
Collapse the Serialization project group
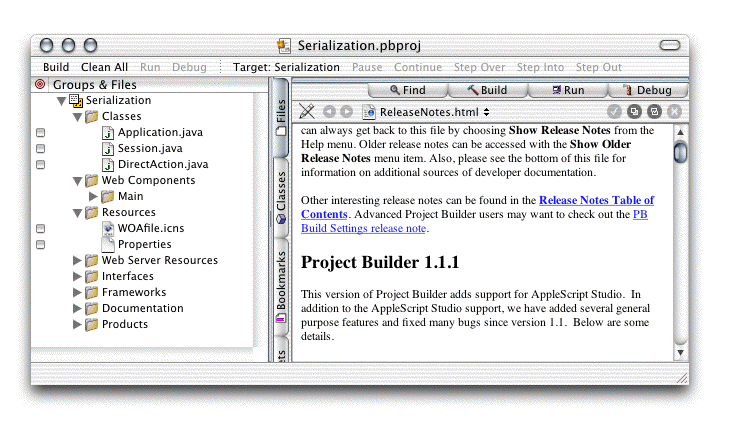[61, 101]
